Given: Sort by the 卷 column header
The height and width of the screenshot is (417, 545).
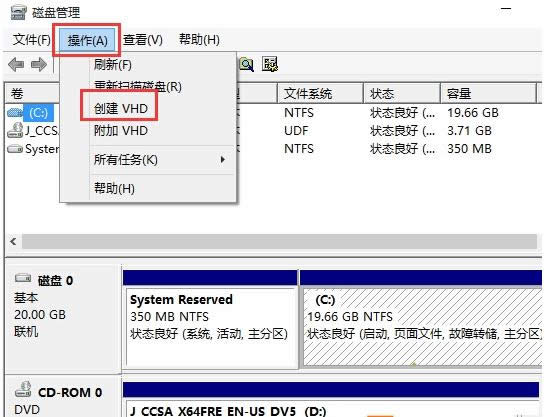Looking at the screenshot, I should [x=32, y=93].
